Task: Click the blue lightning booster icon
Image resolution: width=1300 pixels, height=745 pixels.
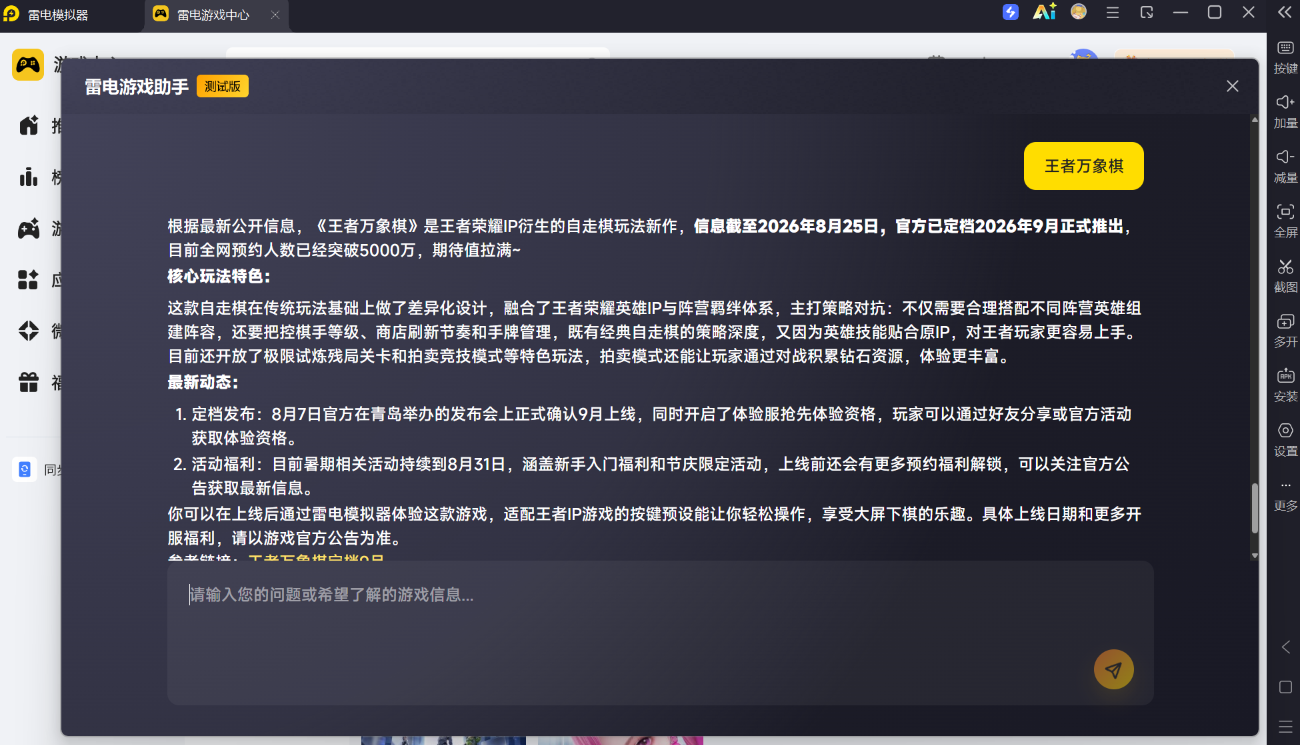Action: (x=1011, y=12)
